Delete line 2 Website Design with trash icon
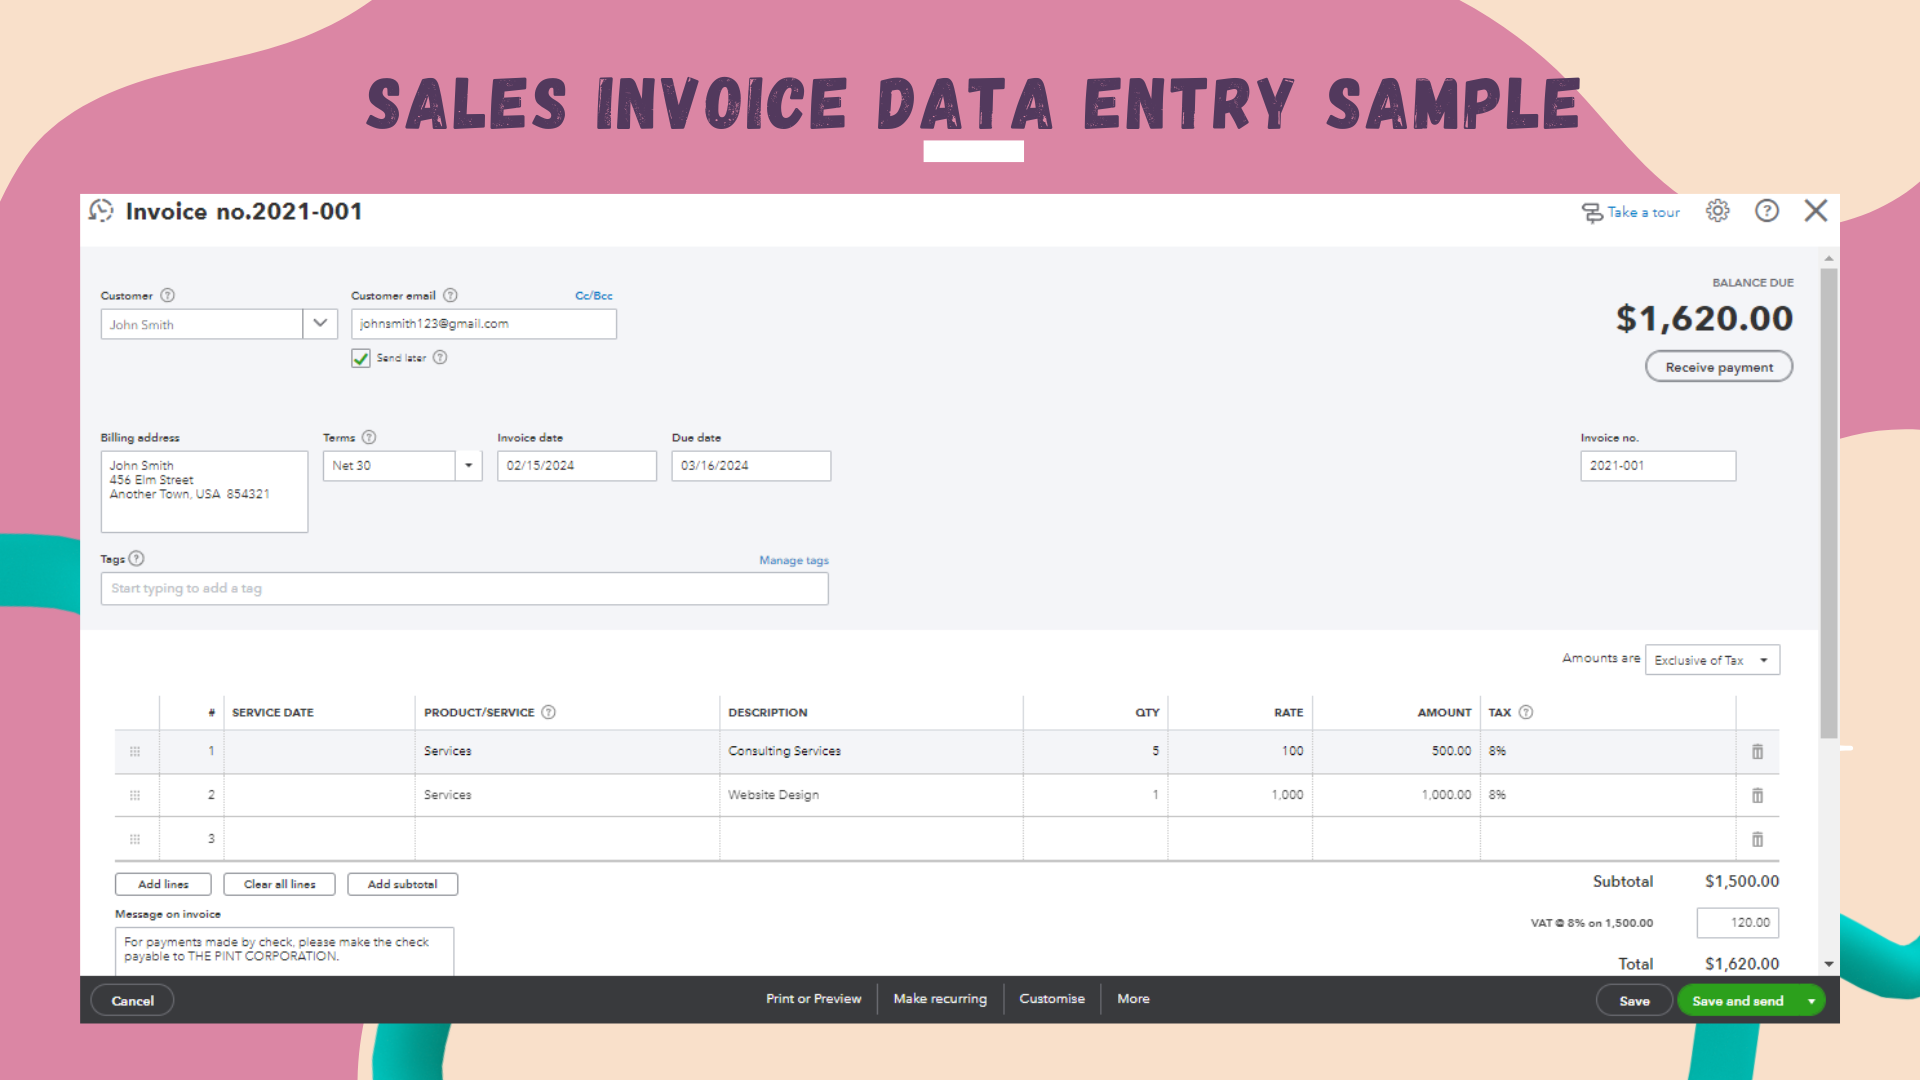Image resolution: width=1920 pixels, height=1080 pixels. click(x=1757, y=795)
